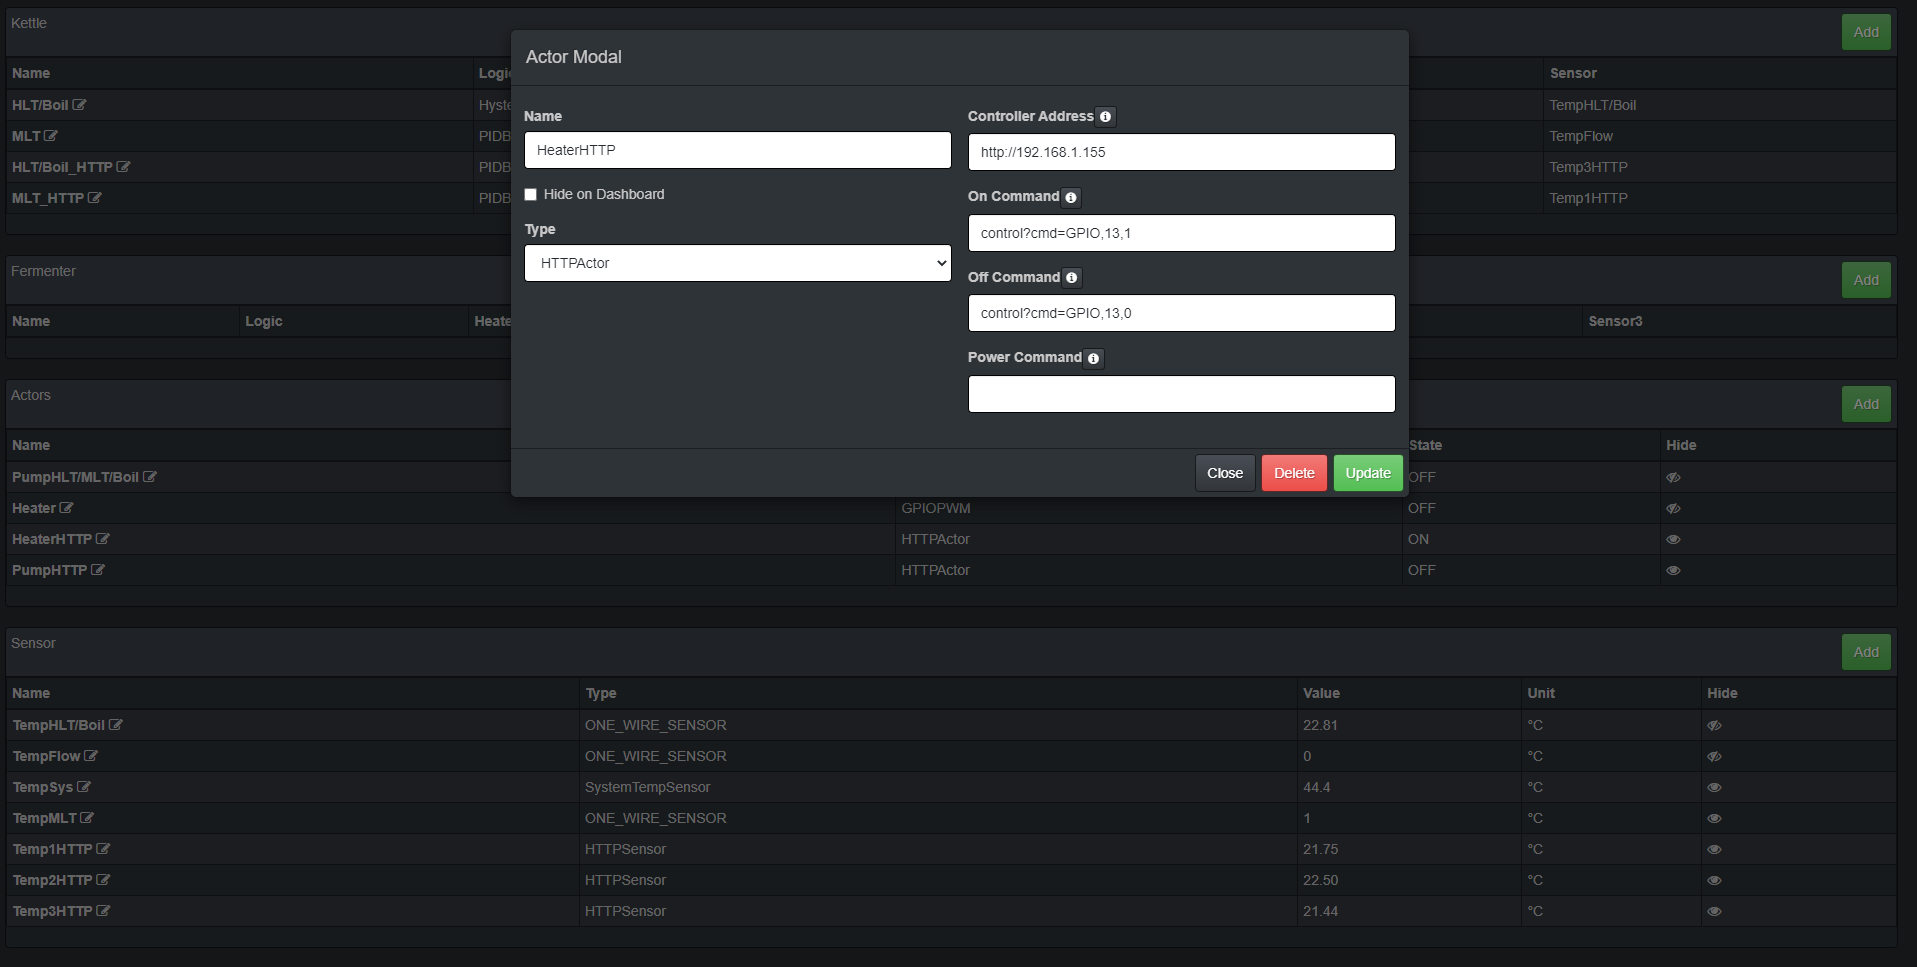Click Add in the Sensor section

(1866, 652)
